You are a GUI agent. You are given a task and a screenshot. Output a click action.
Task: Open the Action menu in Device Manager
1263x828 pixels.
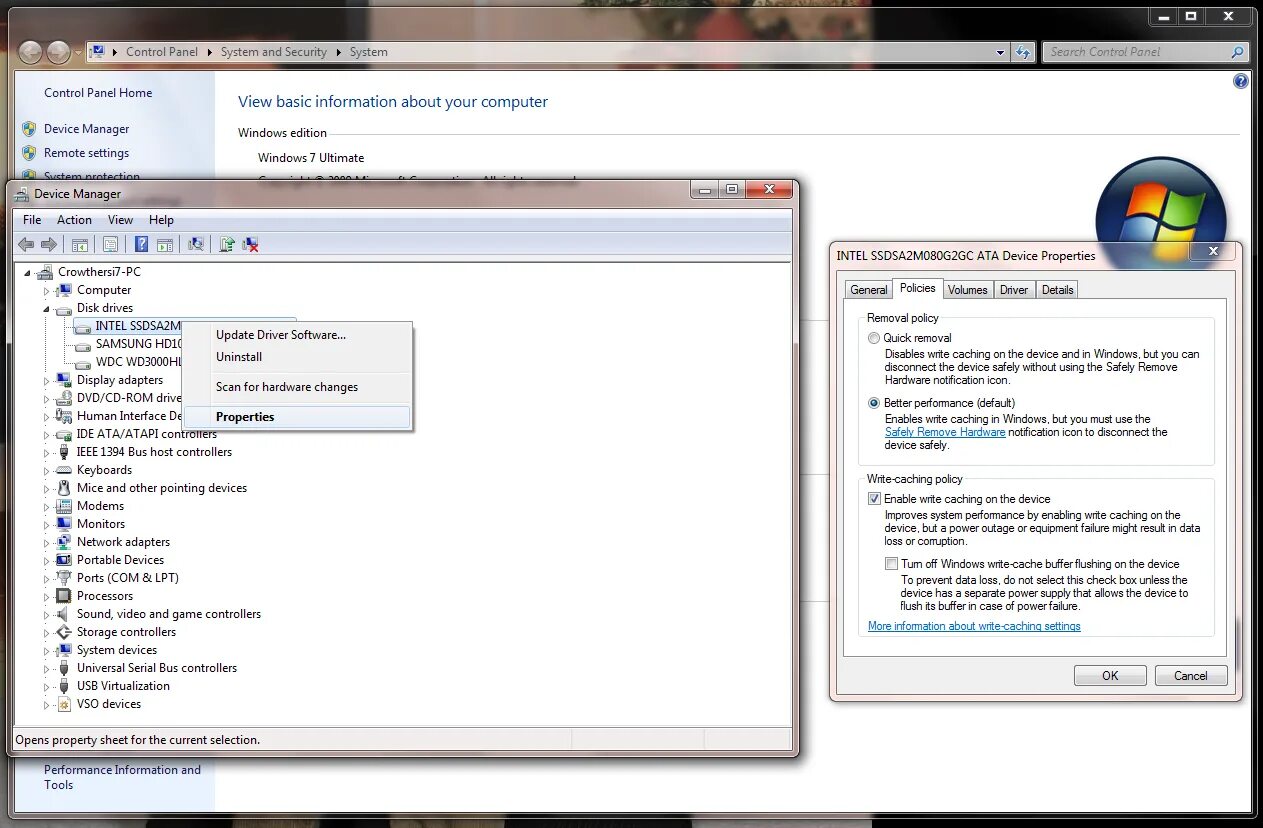pyautogui.click(x=74, y=219)
